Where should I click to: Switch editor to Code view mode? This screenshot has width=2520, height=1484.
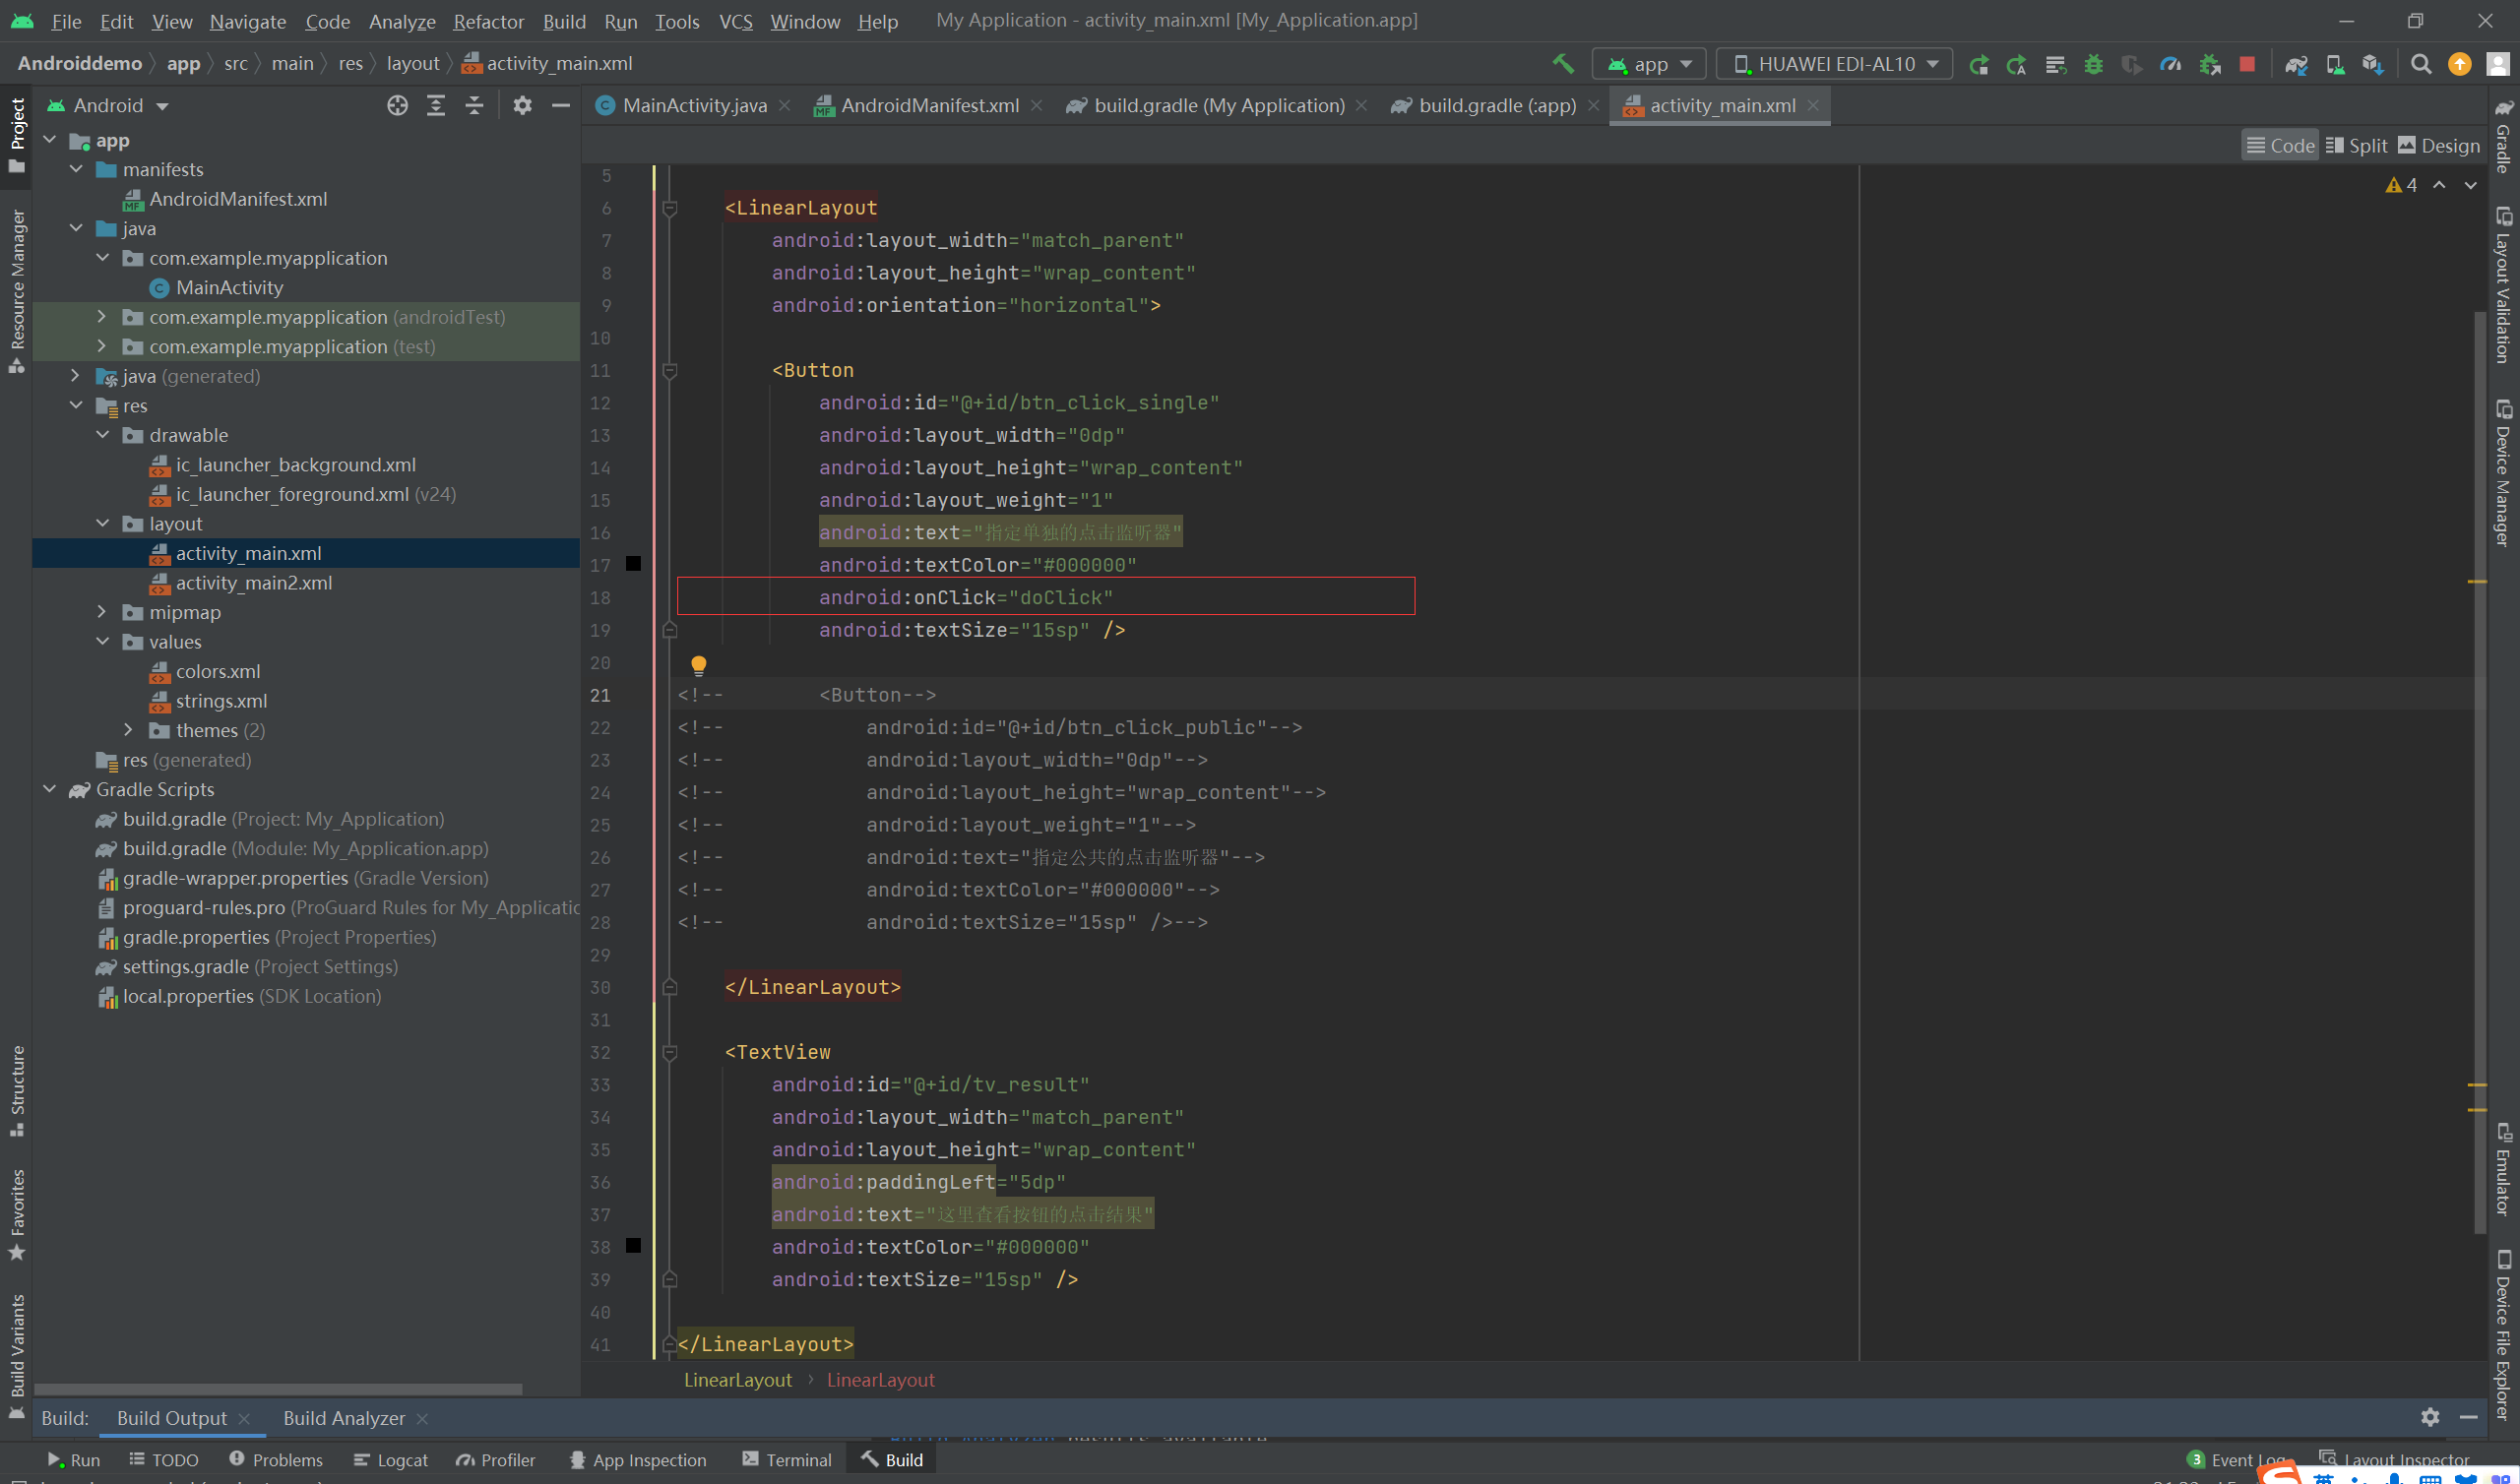tap(2280, 146)
